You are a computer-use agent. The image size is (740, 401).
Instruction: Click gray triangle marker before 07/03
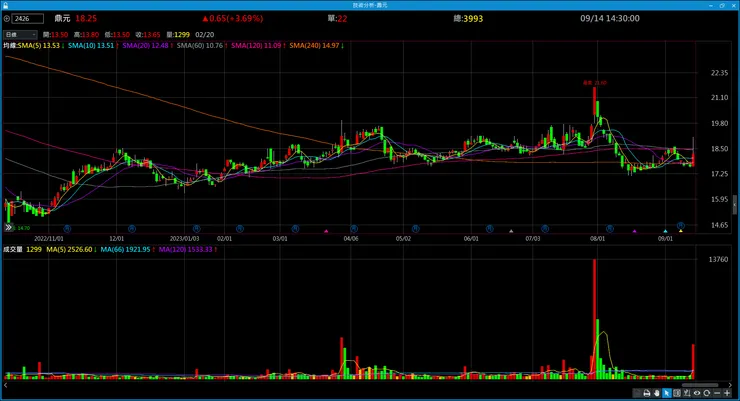pyautogui.click(x=511, y=231)
